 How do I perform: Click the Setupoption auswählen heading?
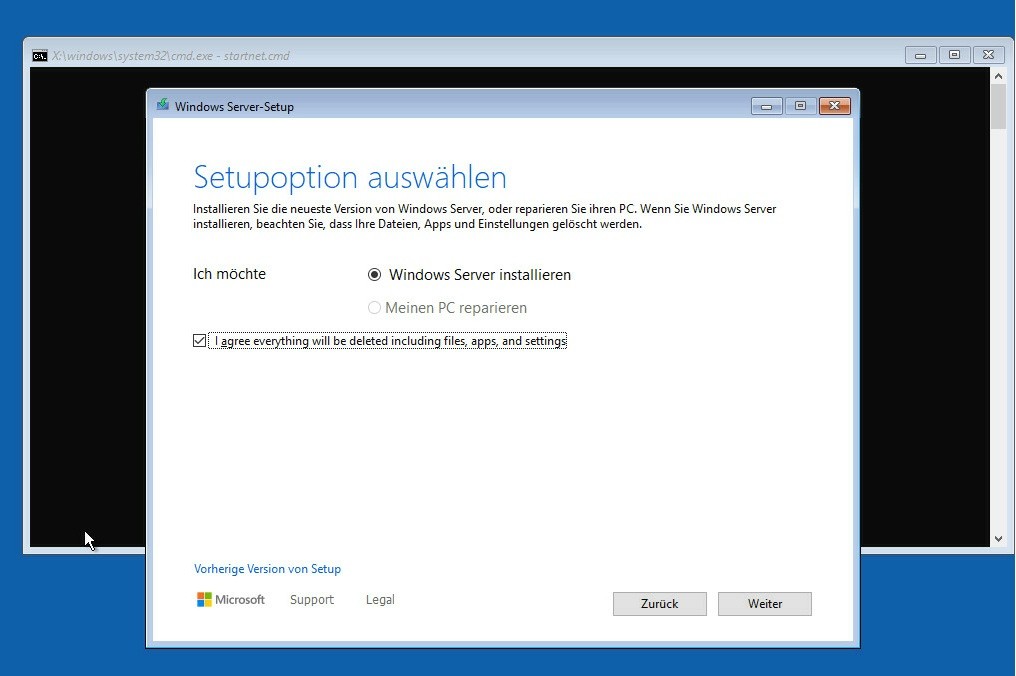(350, 177)
